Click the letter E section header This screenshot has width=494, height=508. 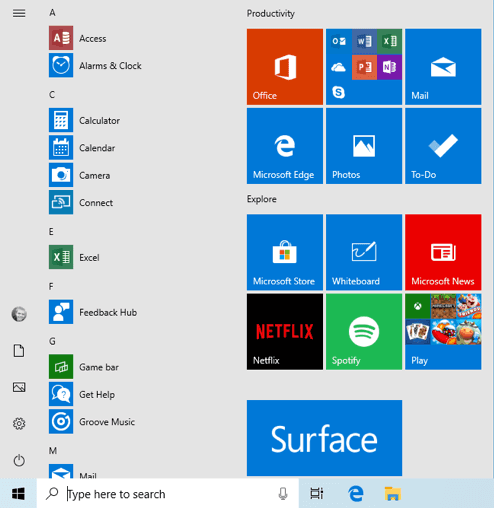pos(51,232)
